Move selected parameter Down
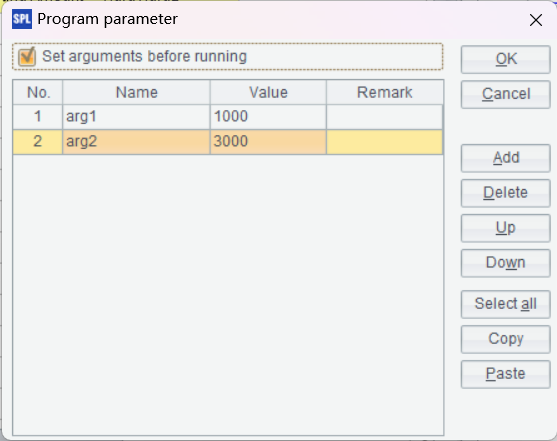The image size is (557, 441). coord(505,263)
